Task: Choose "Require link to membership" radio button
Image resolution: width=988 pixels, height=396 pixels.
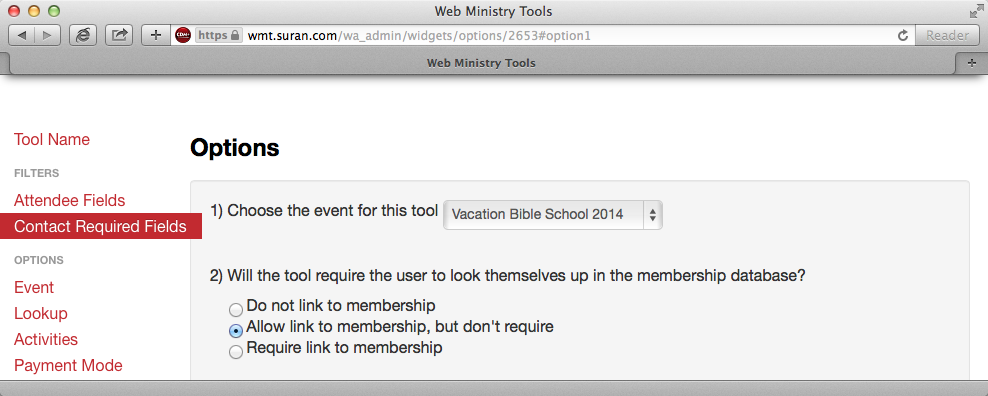Action: (236, 351)
